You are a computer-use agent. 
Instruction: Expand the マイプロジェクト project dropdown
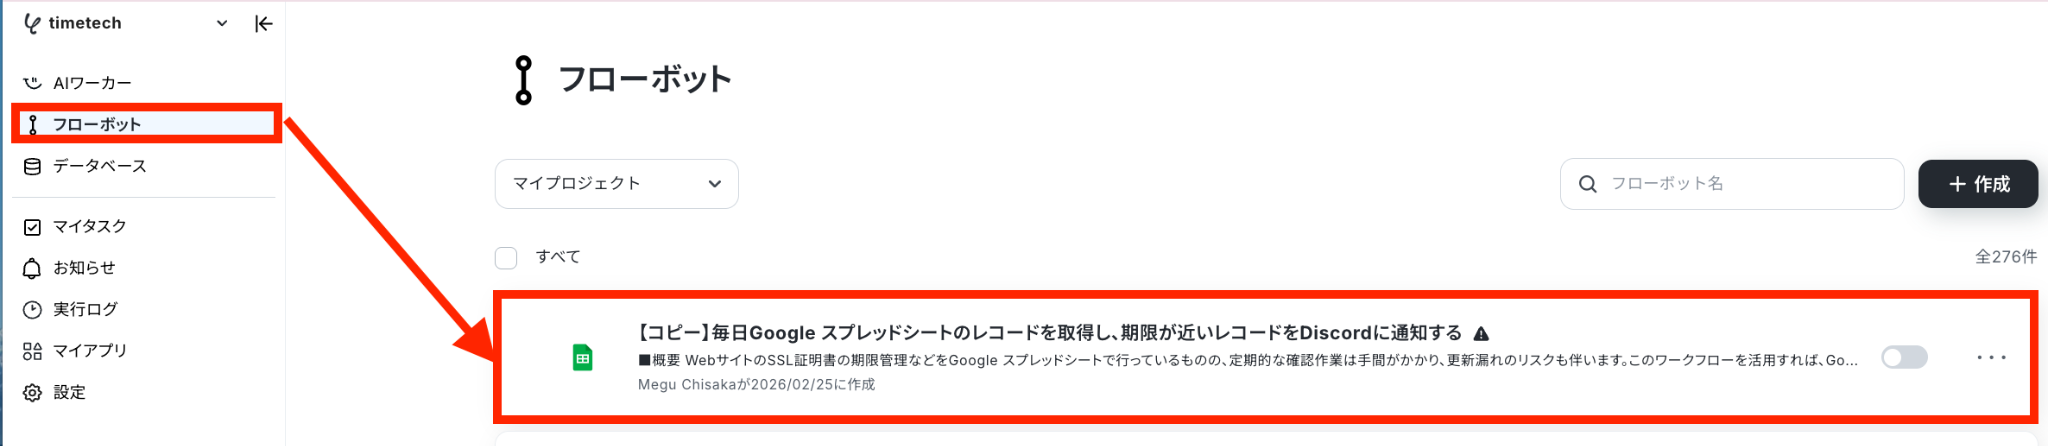616,184
